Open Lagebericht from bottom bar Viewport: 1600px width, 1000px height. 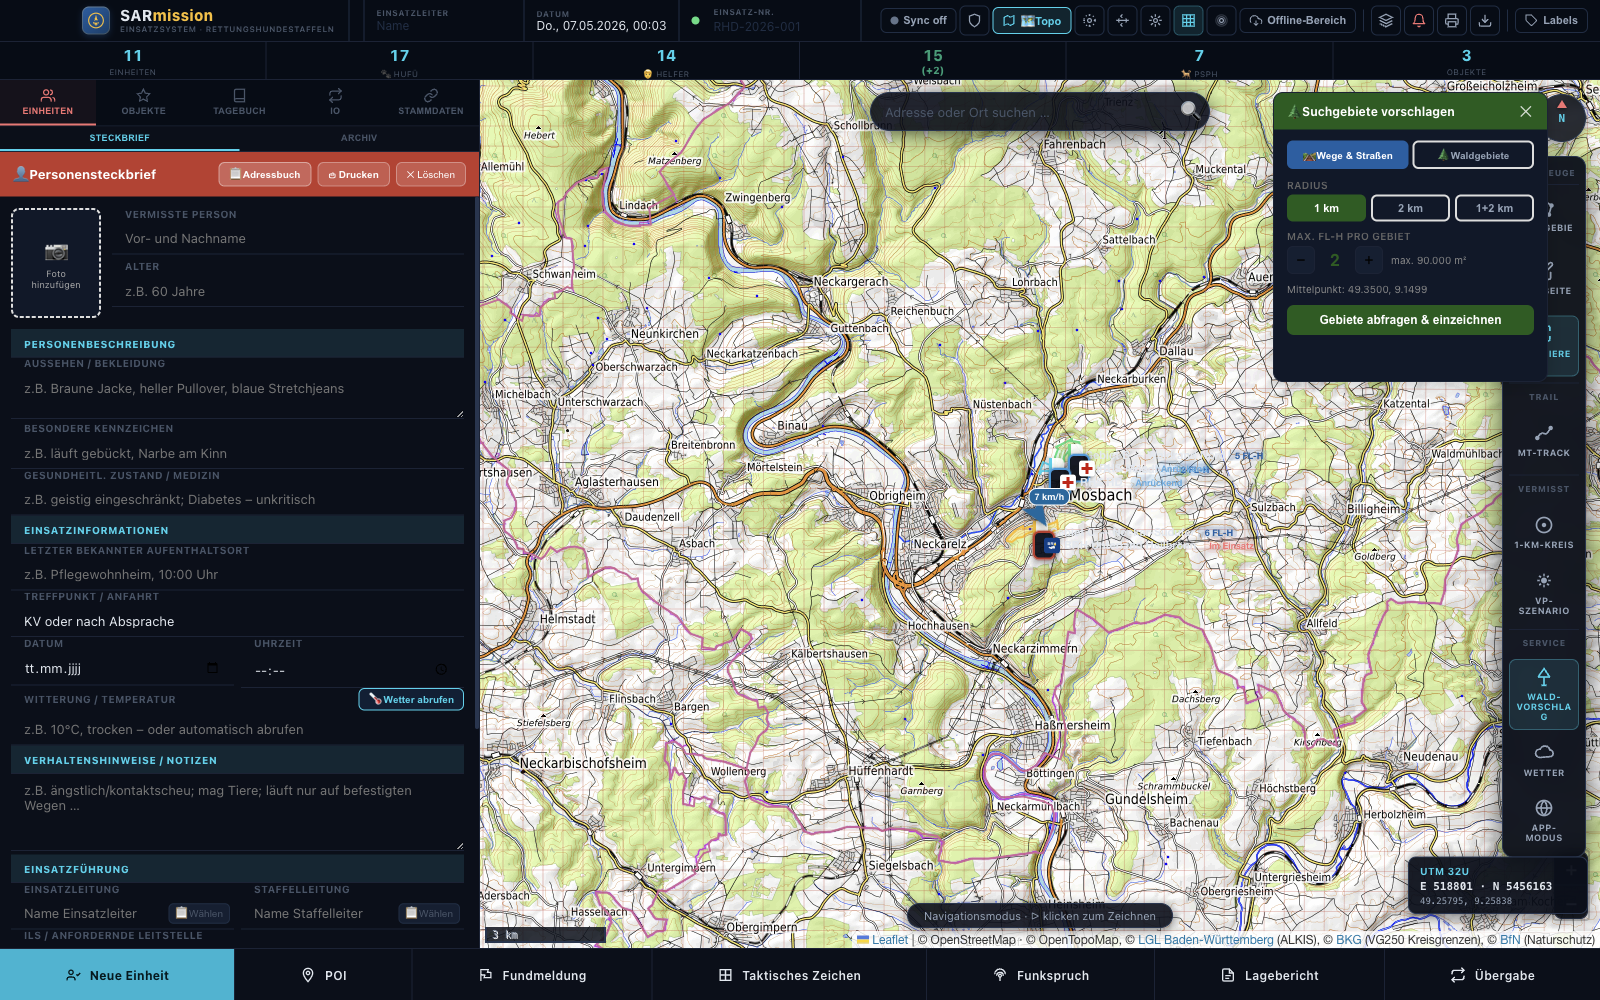[1269, 975]
